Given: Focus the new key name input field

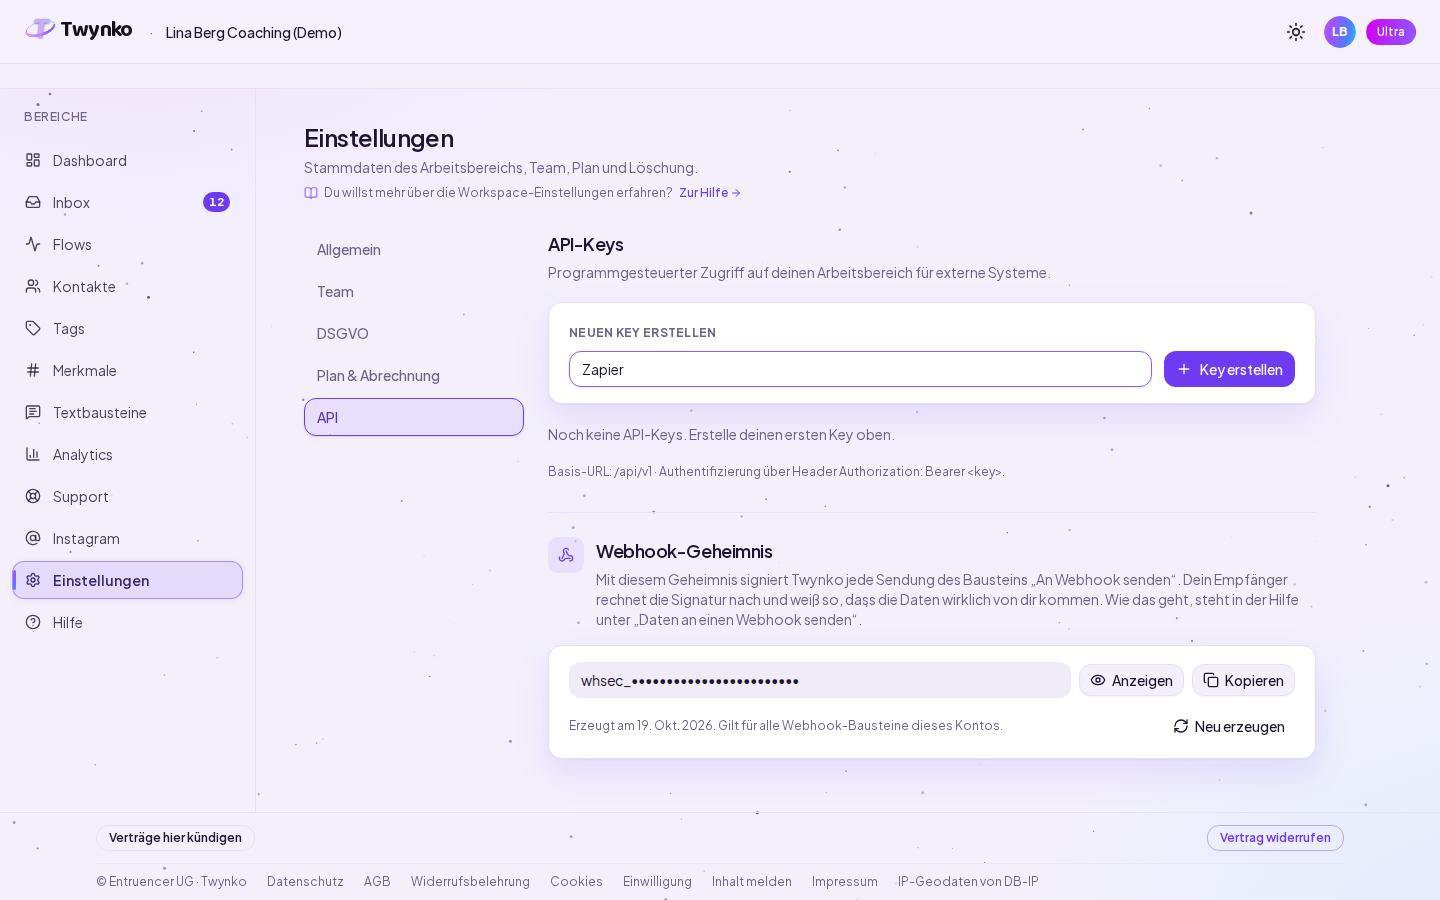Looking at the screenshot, I should coord(860,369).
